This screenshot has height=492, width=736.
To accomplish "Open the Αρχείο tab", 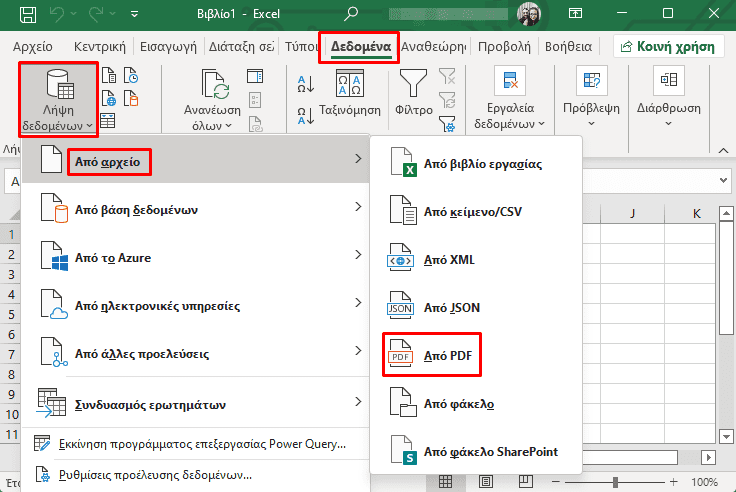I will pyautogui.click(x=32, y=46).
